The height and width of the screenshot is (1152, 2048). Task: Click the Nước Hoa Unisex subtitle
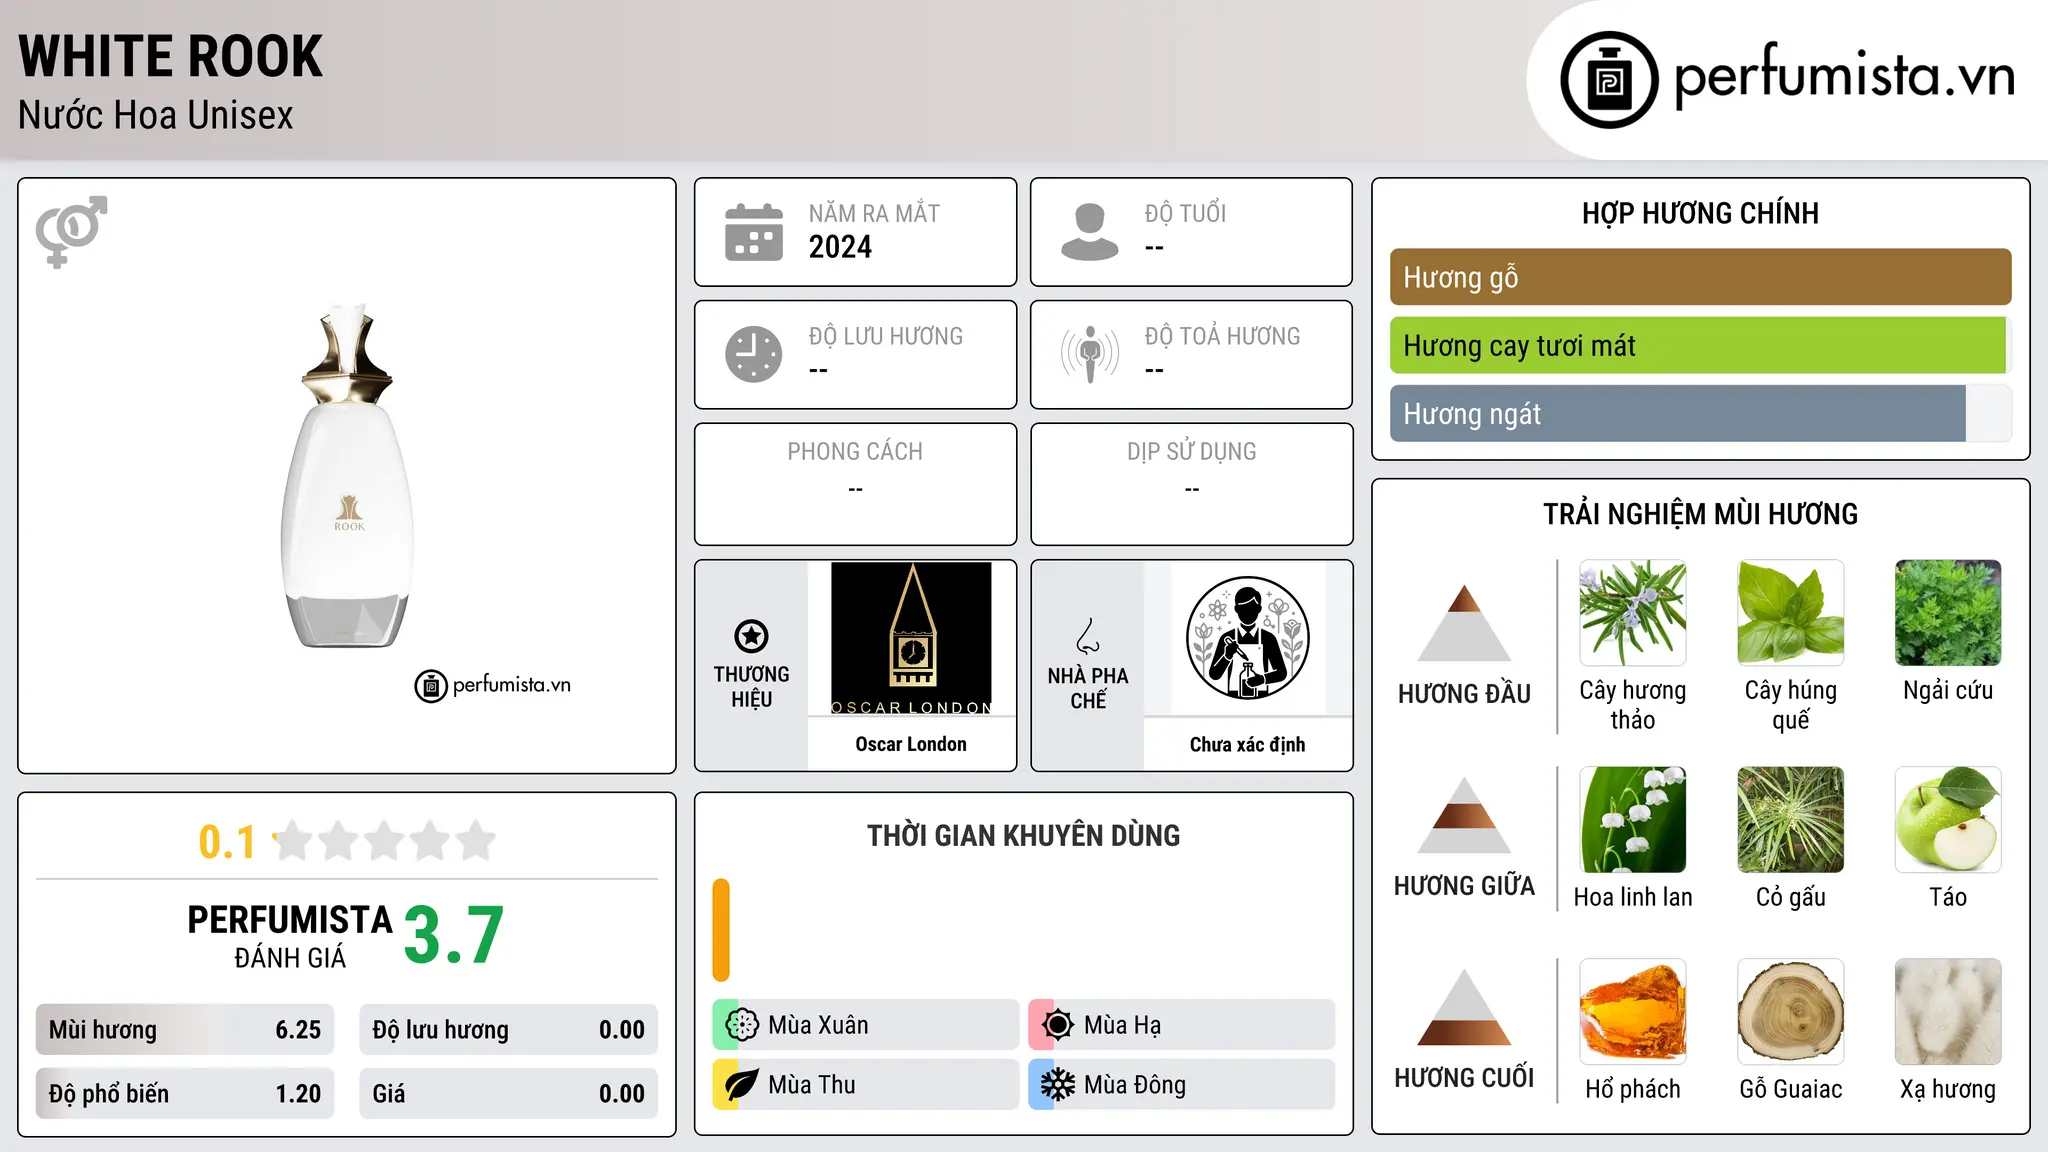click(156, 115)
